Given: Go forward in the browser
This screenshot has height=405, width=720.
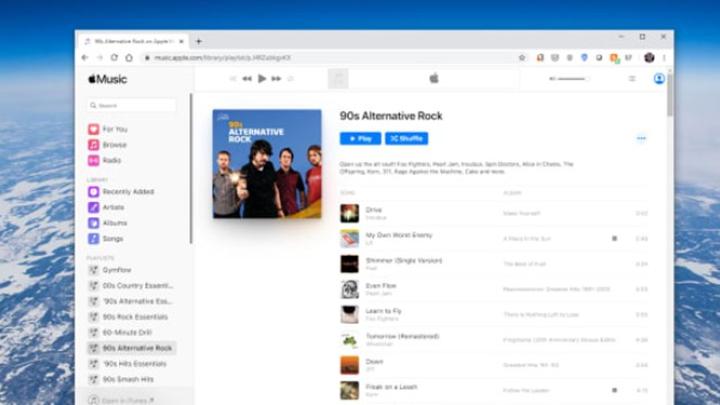Looking at the screenshot, I should click(x=100, y=57).
